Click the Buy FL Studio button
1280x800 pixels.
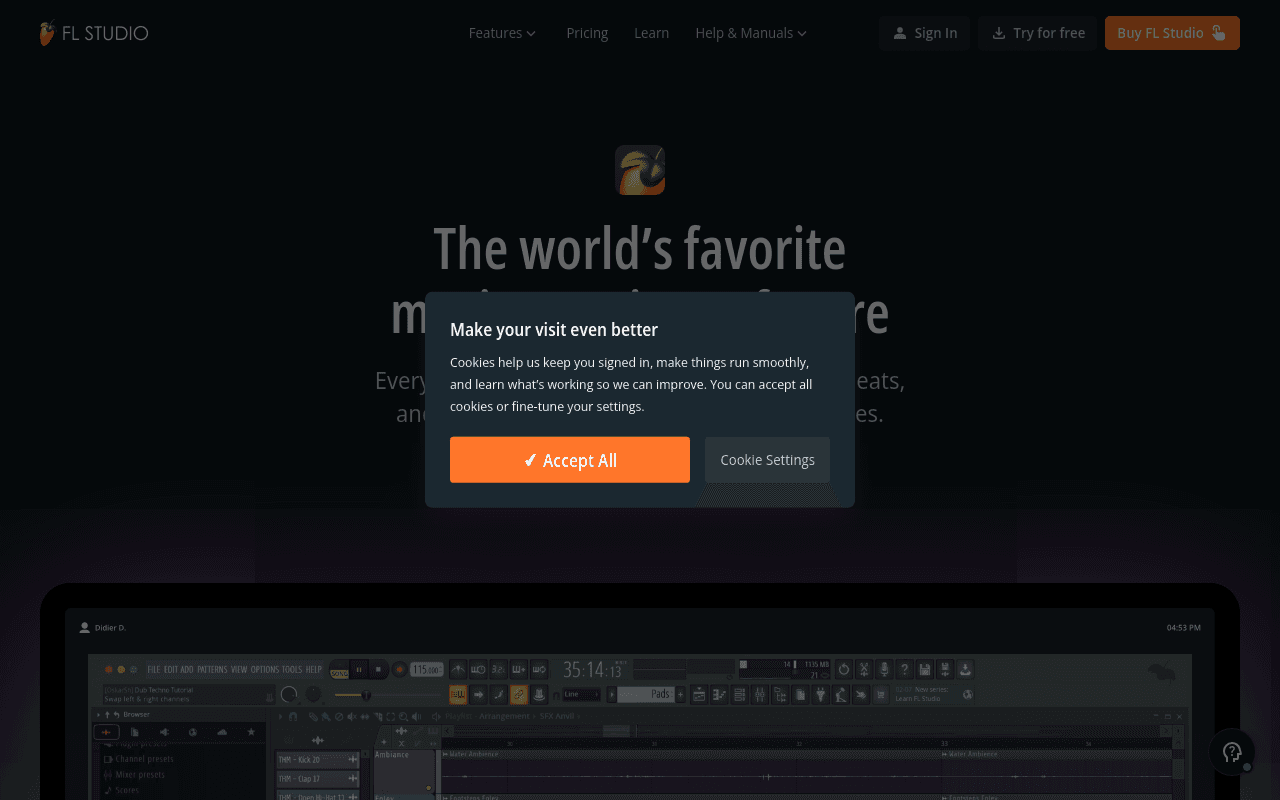pyautogui.click(x=1172, y=33)
